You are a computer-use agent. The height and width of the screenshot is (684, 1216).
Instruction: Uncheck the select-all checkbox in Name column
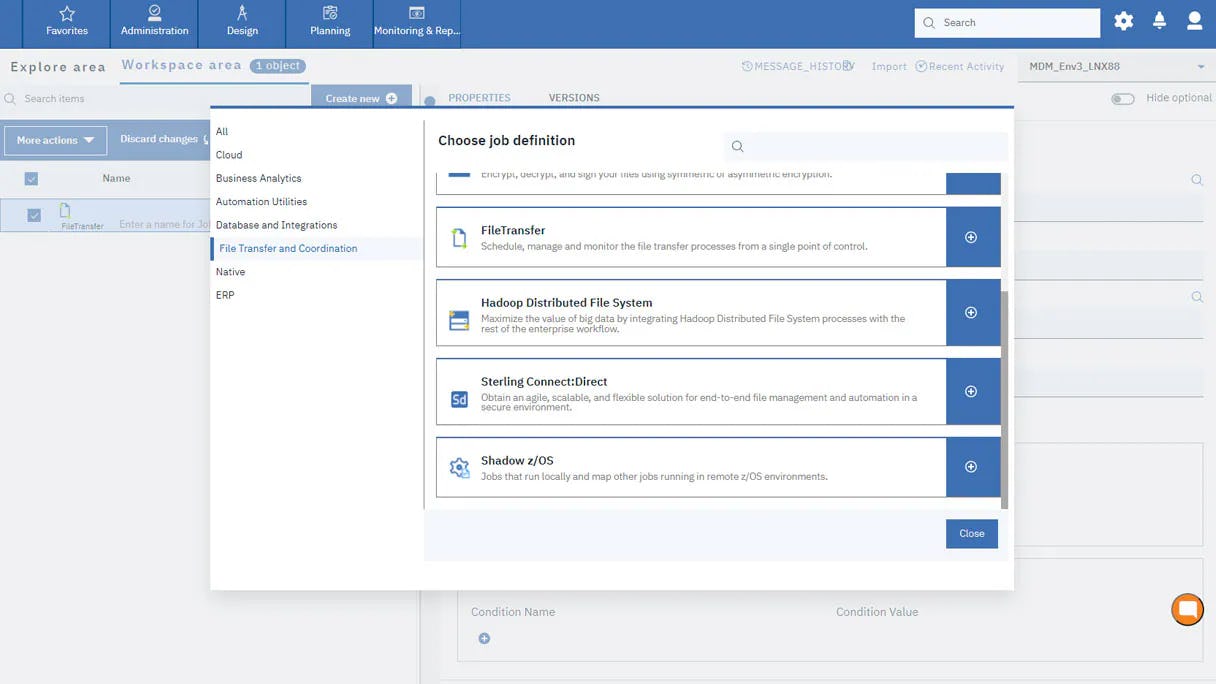click(29, 178)
